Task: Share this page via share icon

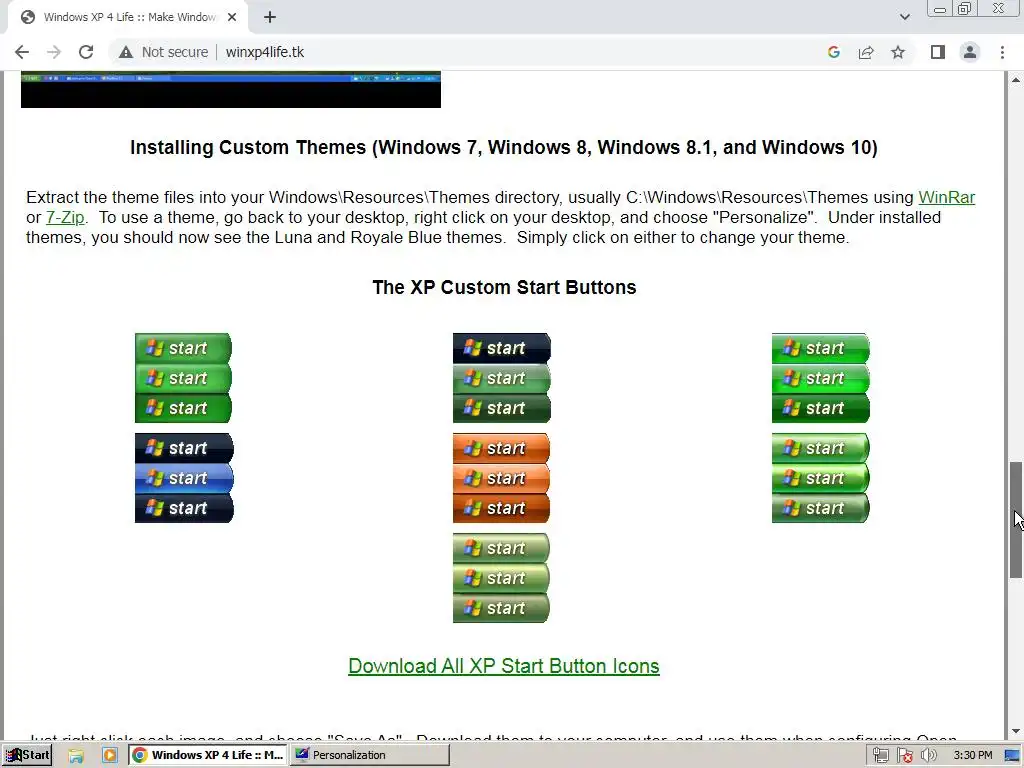Action: tap(866, 52)
